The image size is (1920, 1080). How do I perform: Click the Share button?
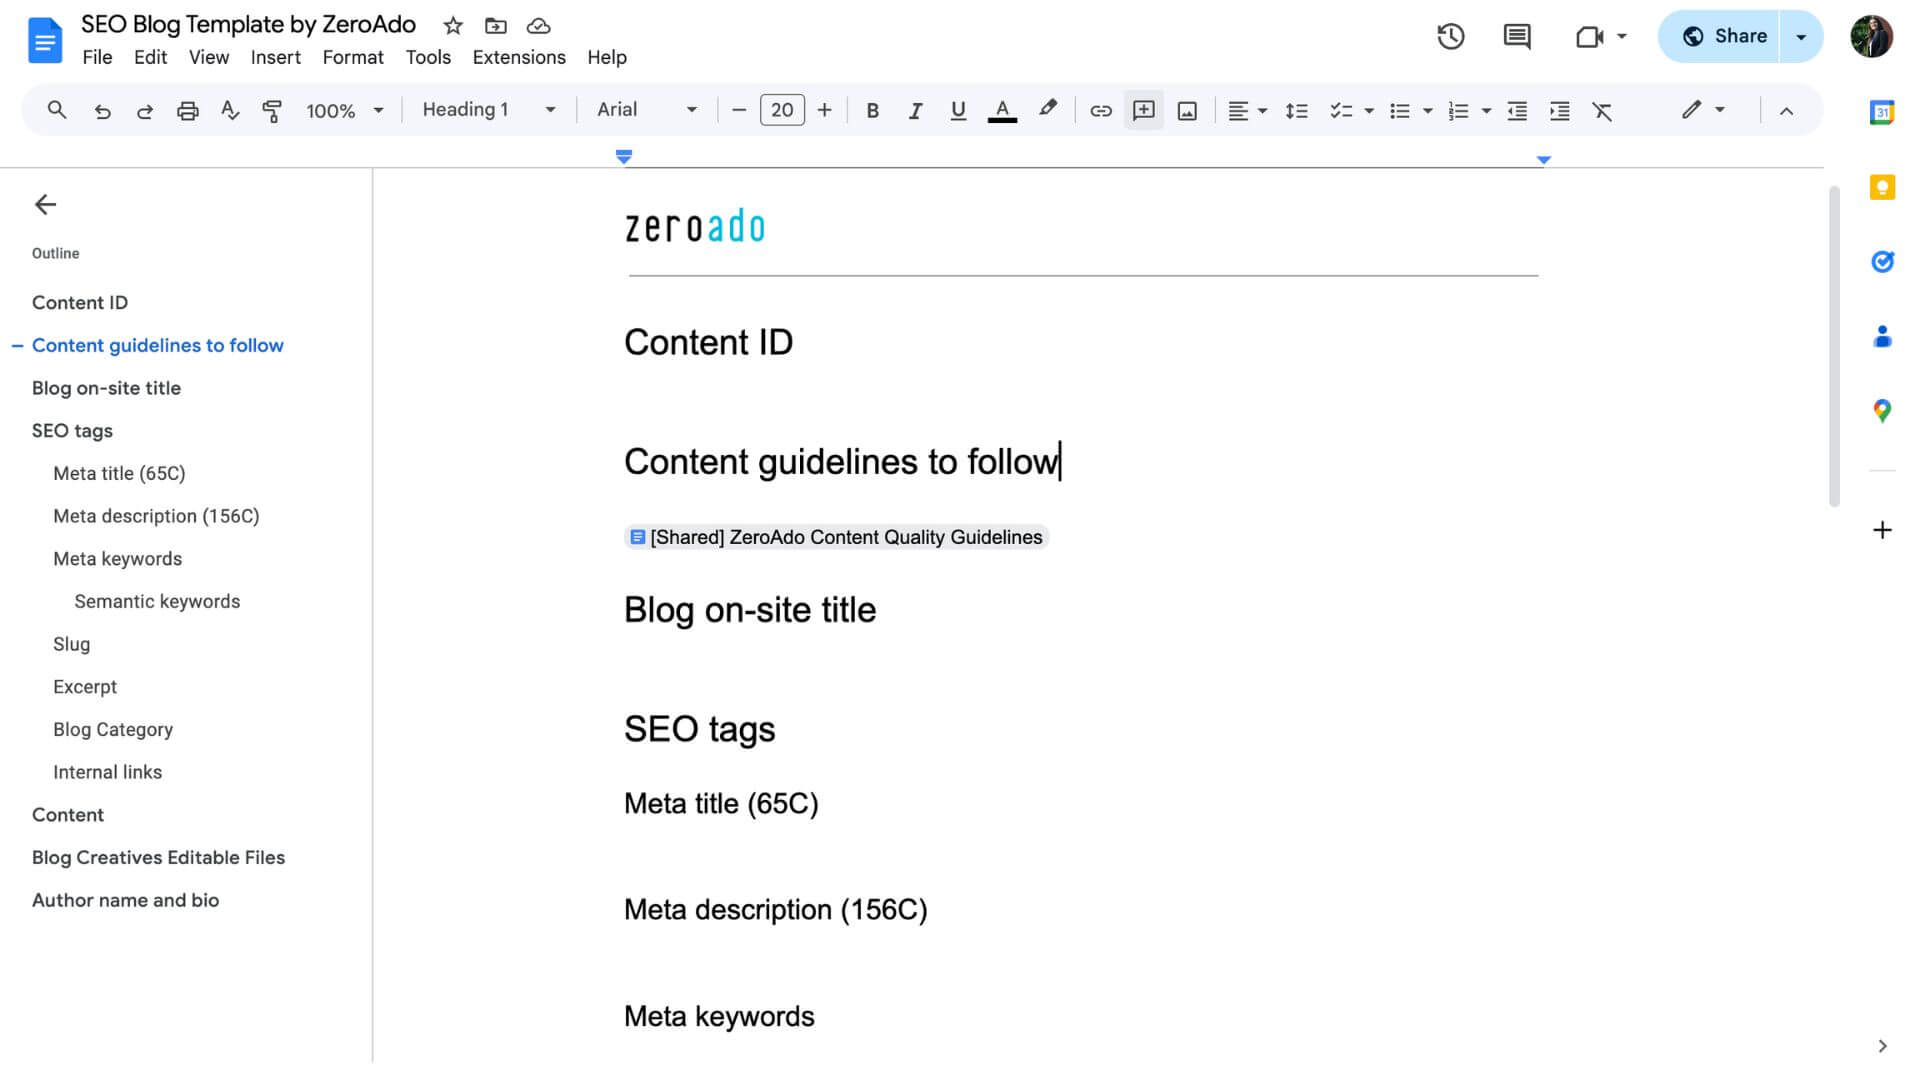coord(1720,37)
